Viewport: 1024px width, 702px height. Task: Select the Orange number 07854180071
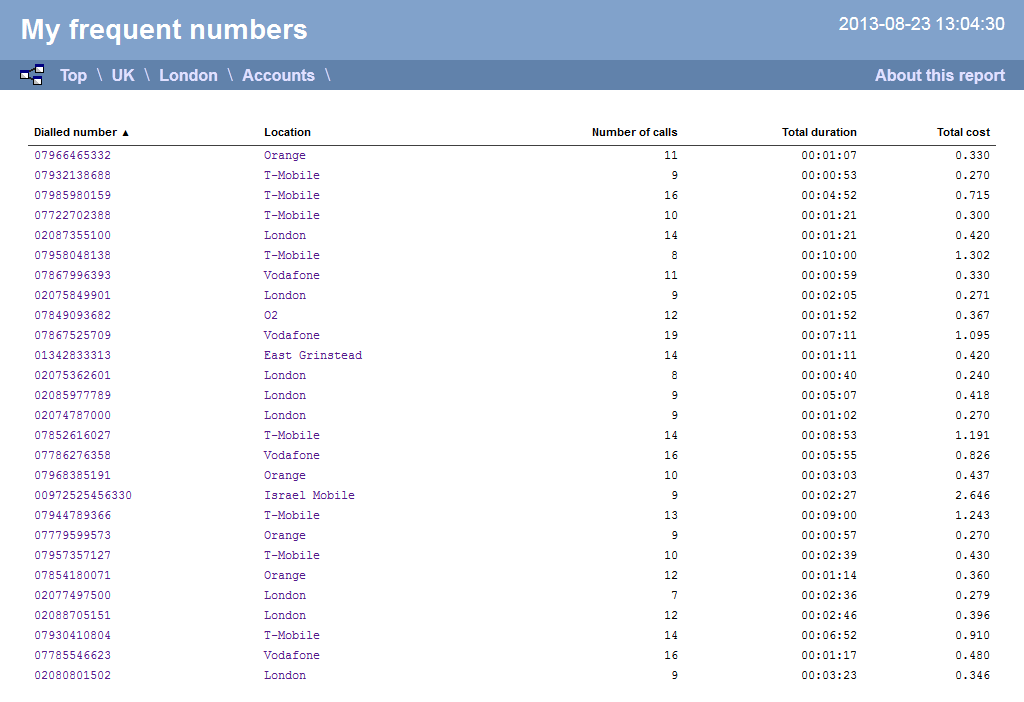[72, 575]
